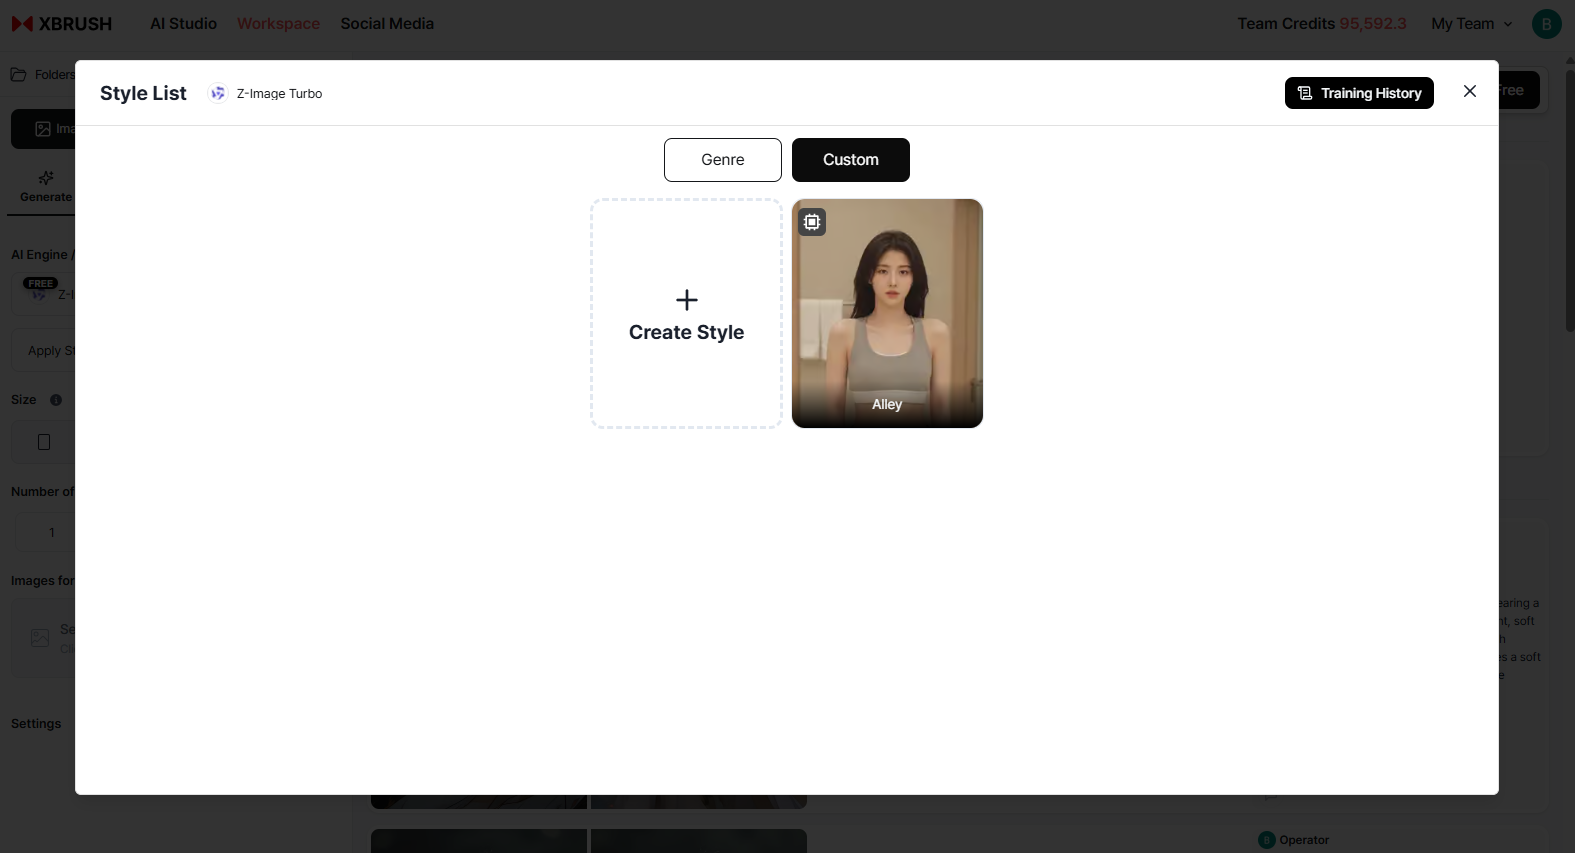The width and height of the screenshot is (1575, 853).
Task: Click the Style List heading
Action: (x=143, y=93)
